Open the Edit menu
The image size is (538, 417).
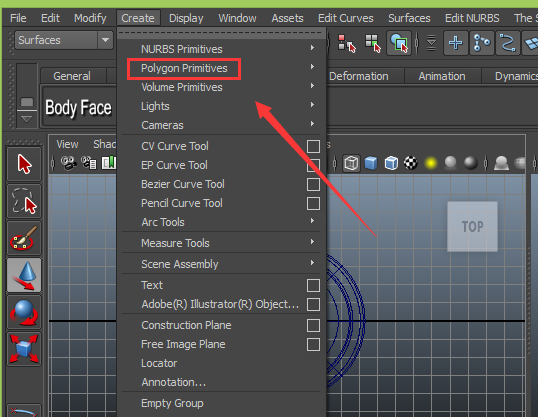point(50,18)
